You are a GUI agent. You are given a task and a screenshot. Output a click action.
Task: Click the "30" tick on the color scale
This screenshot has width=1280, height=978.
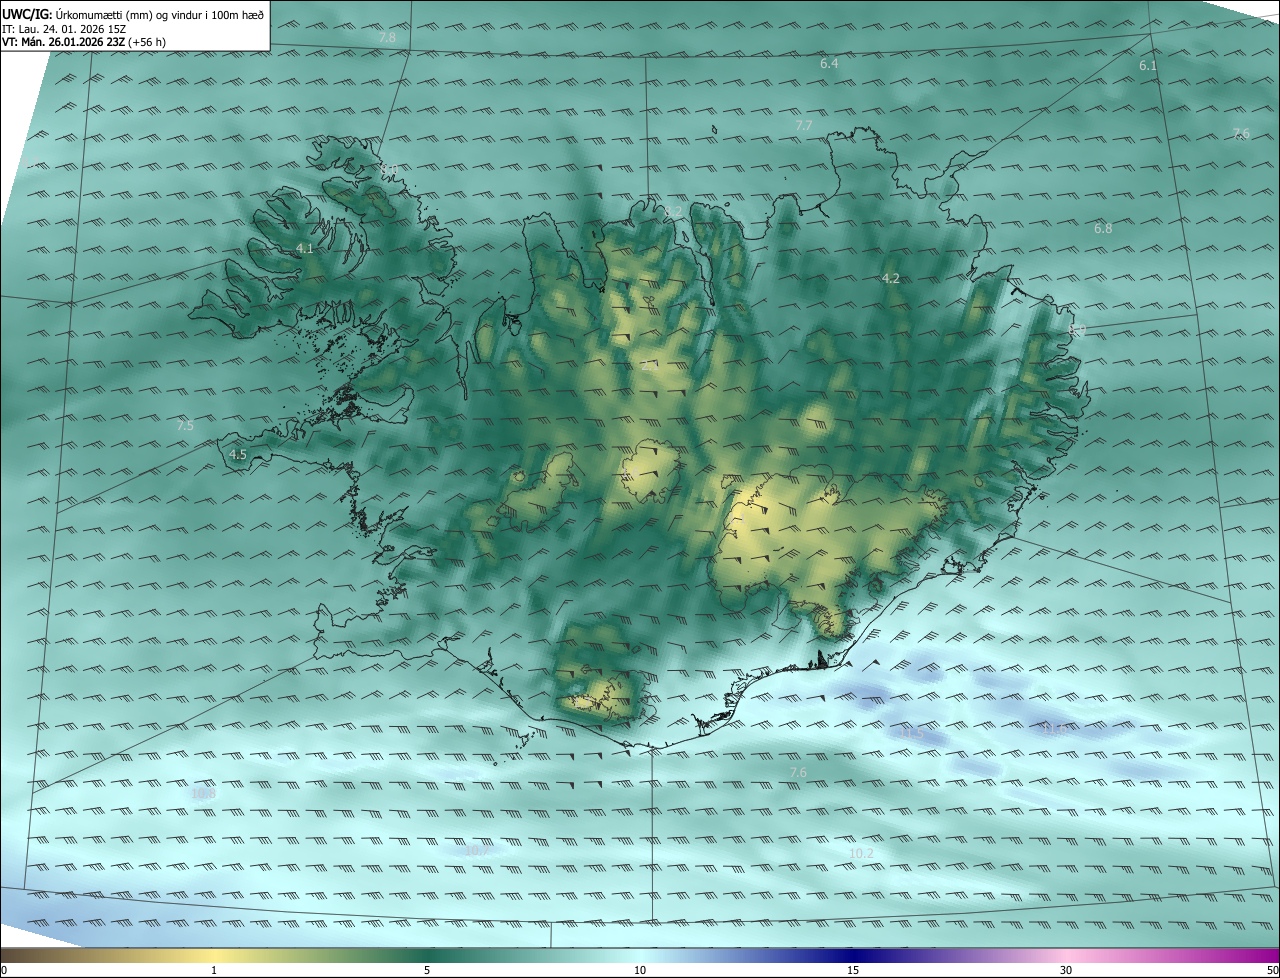coord(1066,970)
